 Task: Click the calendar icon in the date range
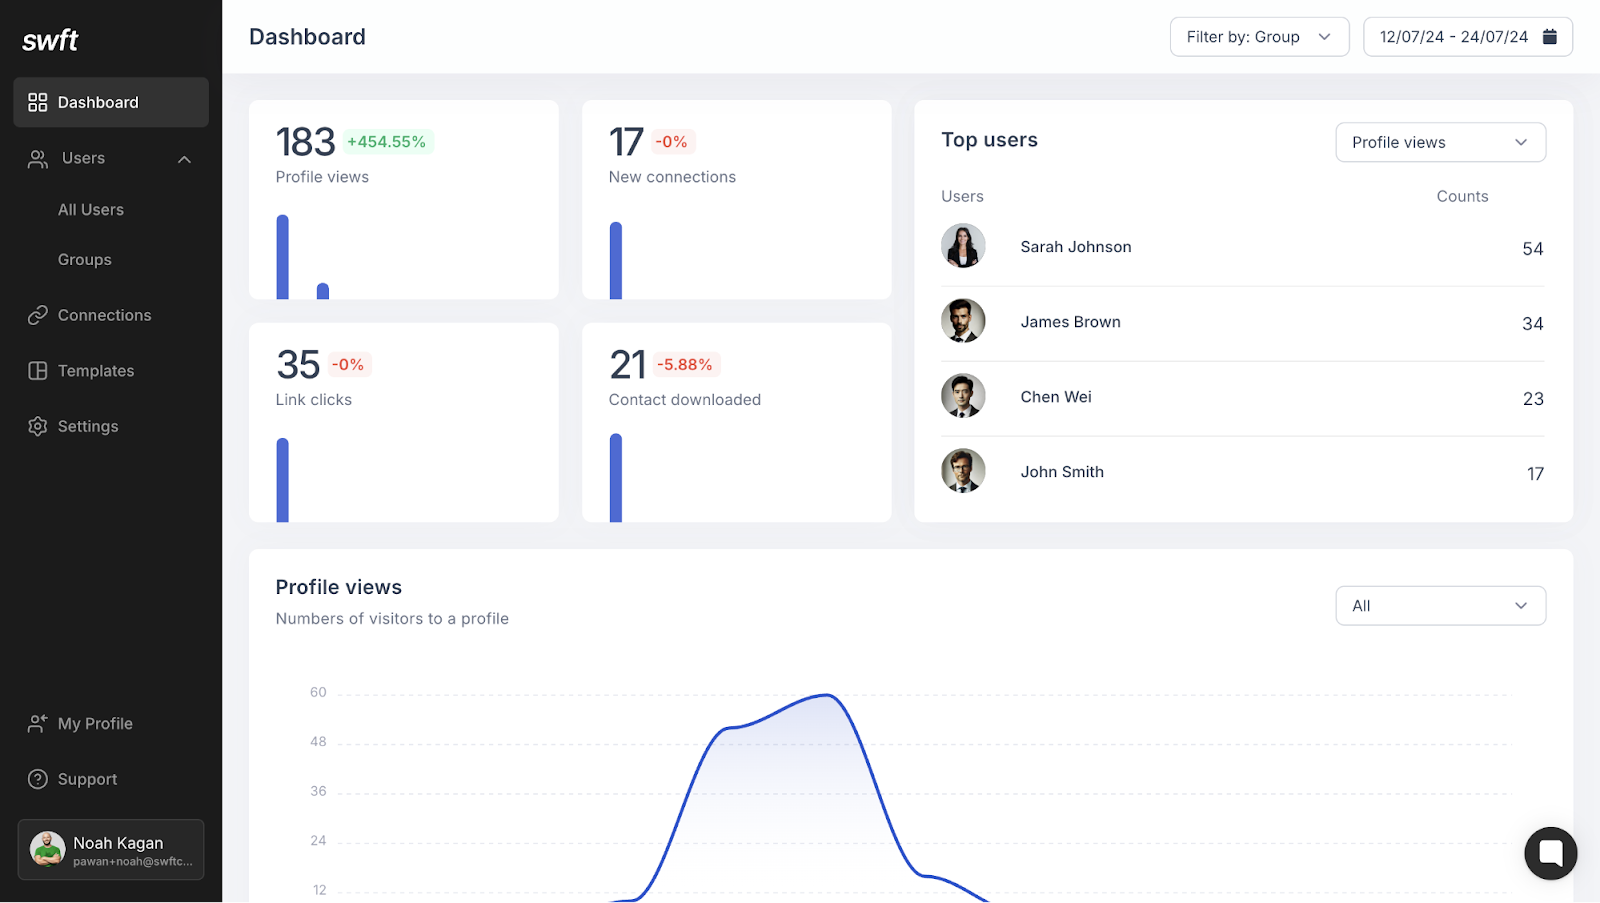click(x=1550, y=36)
